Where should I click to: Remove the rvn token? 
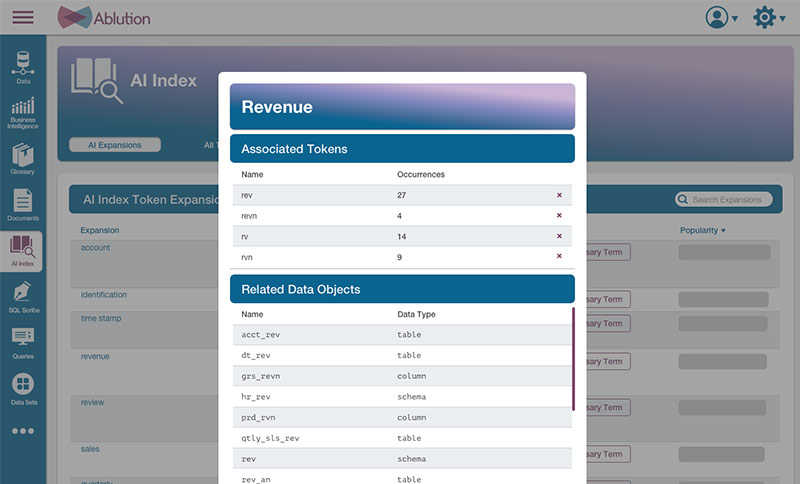(559, 256)
